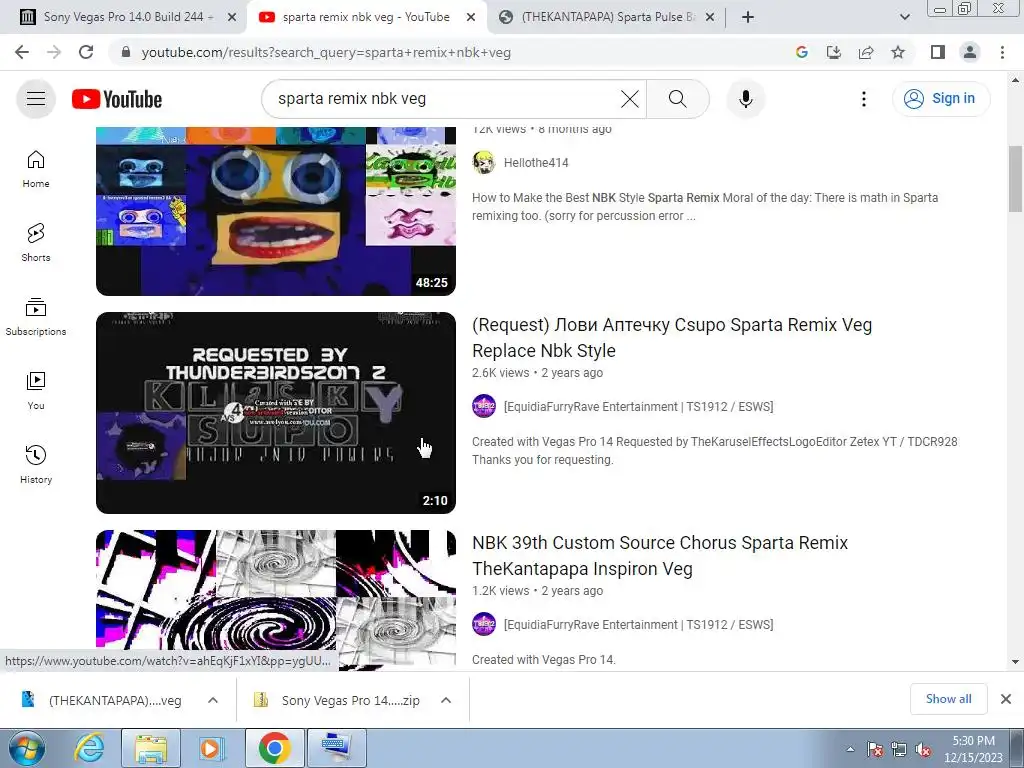This screenshot has height=768, width=1024.
Task: Bookmark this page with star icon
Action: (898, 52)
